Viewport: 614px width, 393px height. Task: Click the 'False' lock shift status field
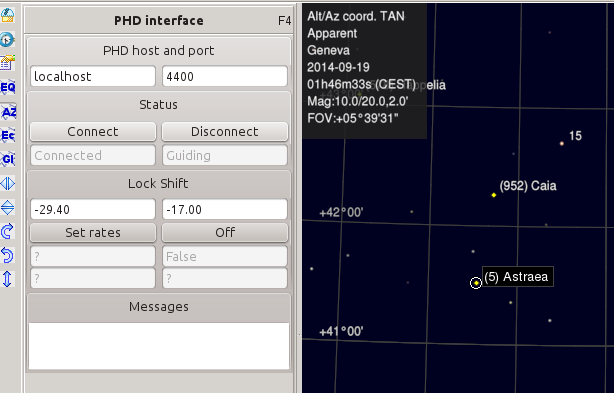225,256
